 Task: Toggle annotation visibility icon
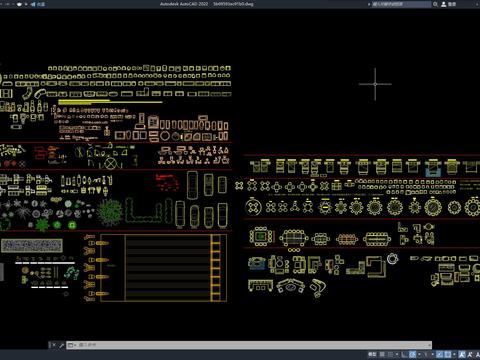coord(462,354)
